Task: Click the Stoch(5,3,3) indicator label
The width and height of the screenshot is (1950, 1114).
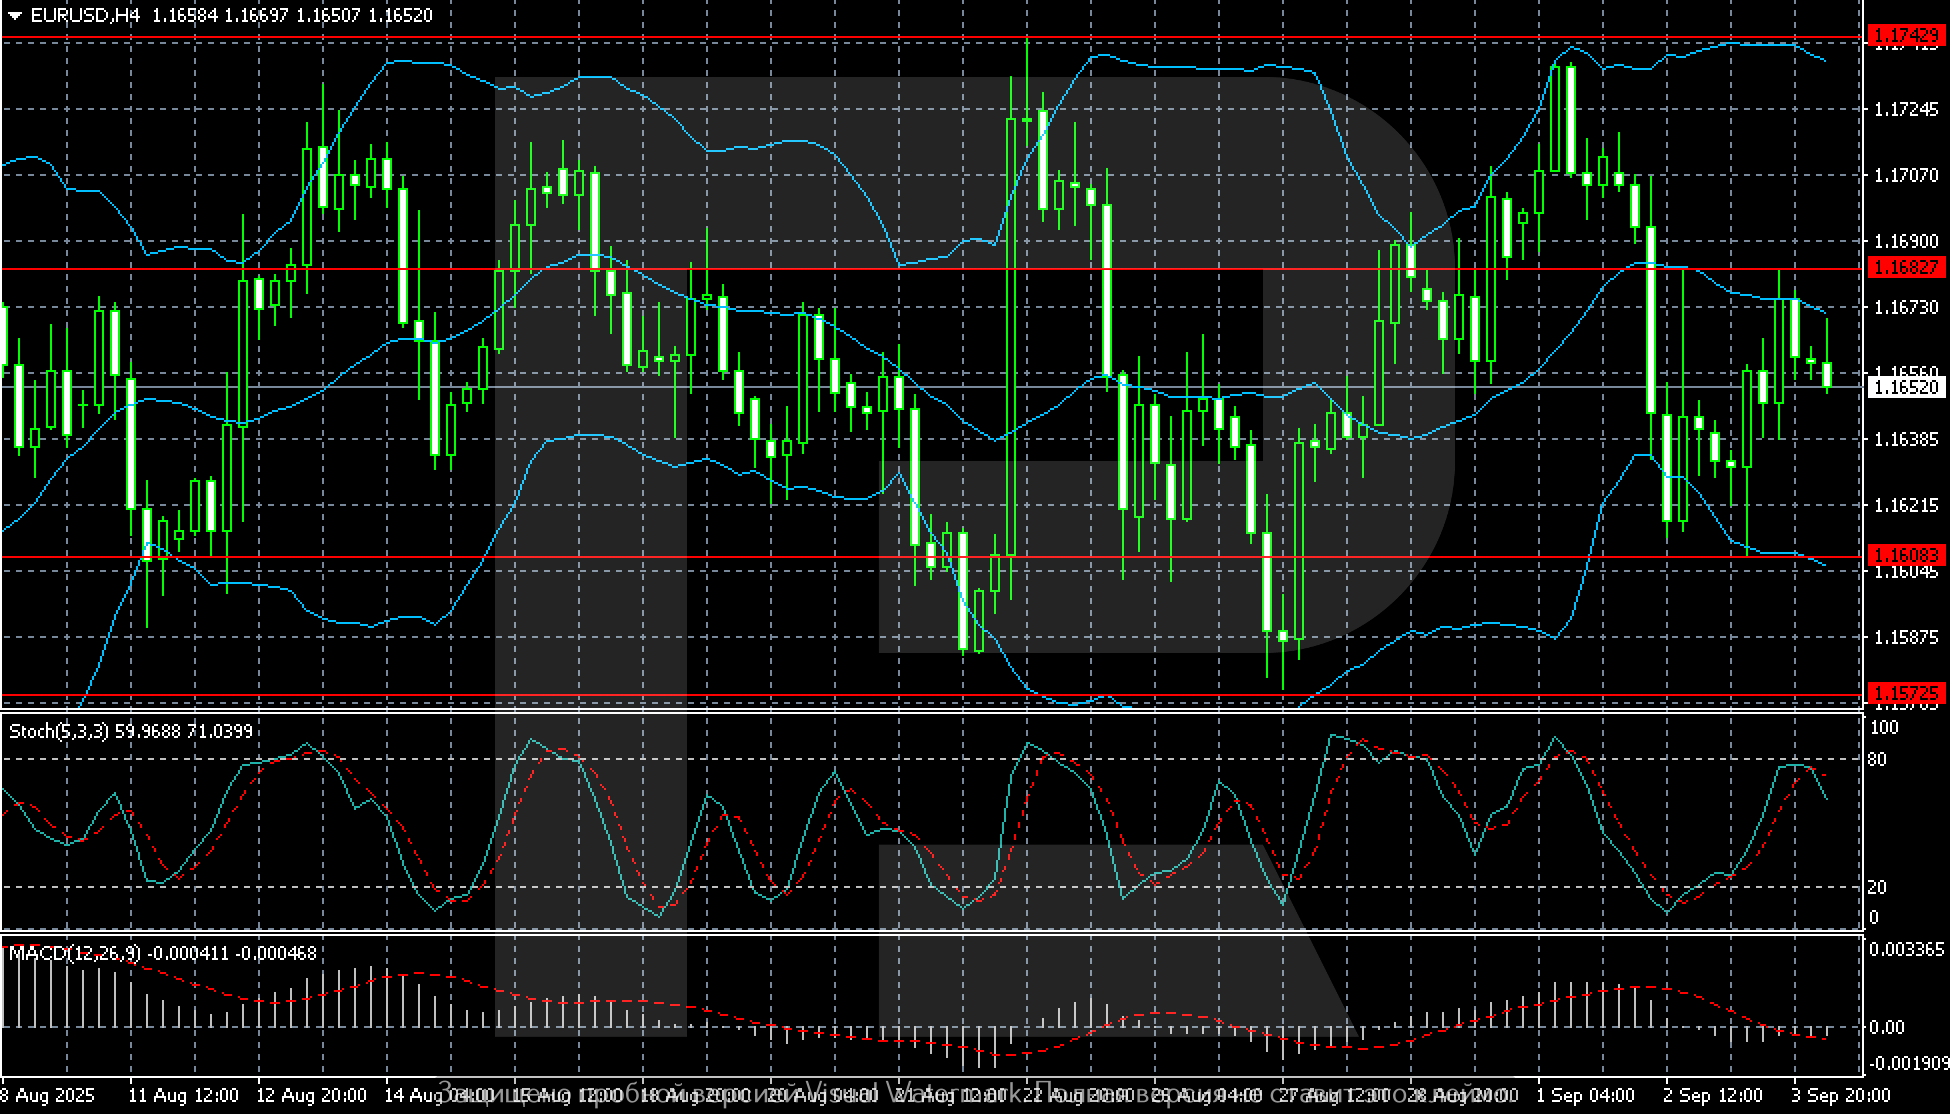Action: click(x=60, y=731)
